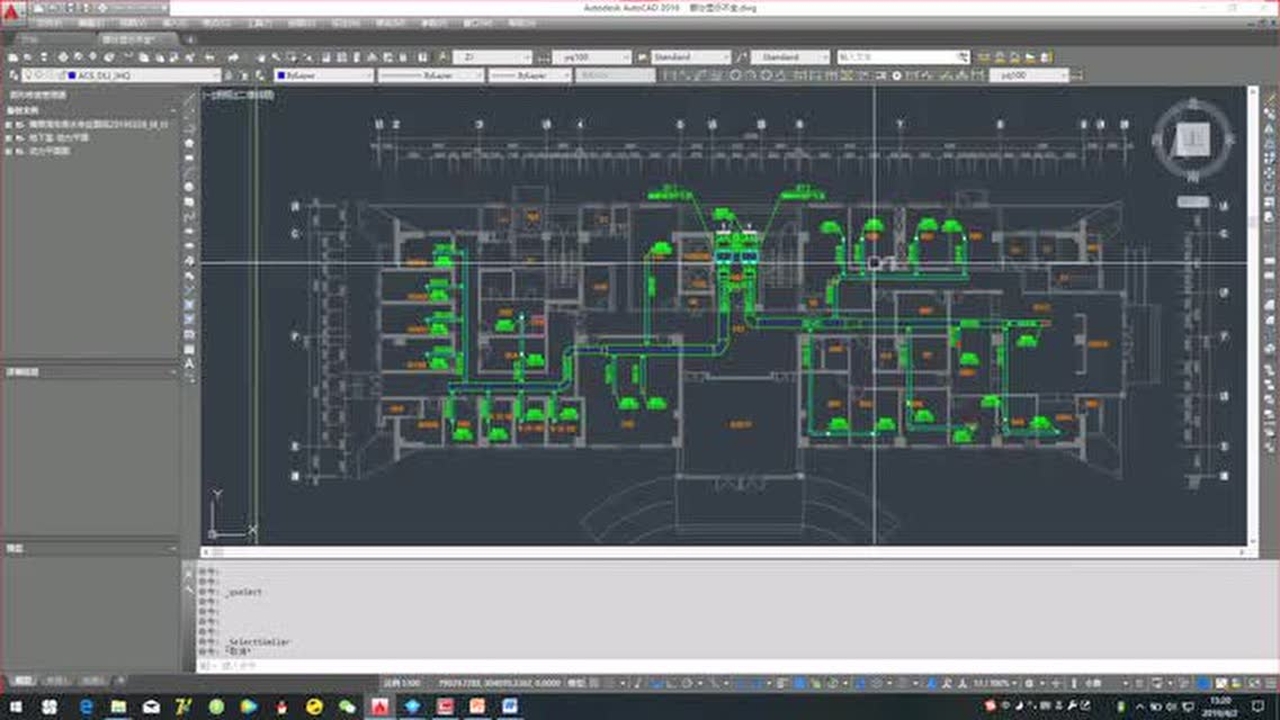Click the search icon in the text search box
The width and height of the screenshot is (1280, 720).
pyautogui.click(x=963, y=58)
